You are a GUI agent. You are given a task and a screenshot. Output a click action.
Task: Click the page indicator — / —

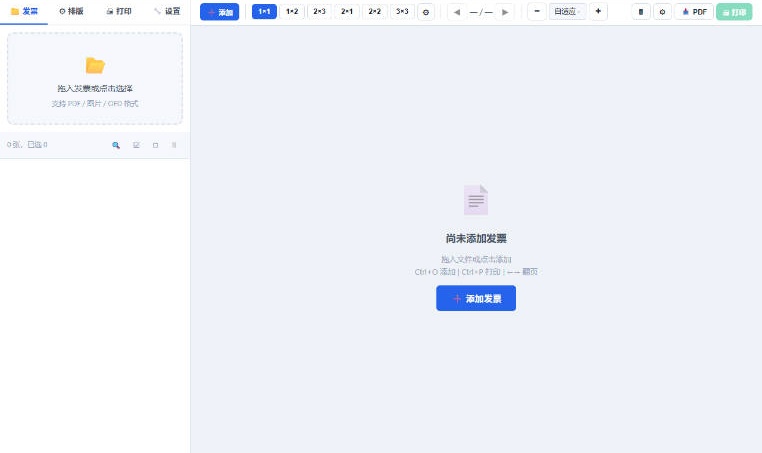pos(481,12)
